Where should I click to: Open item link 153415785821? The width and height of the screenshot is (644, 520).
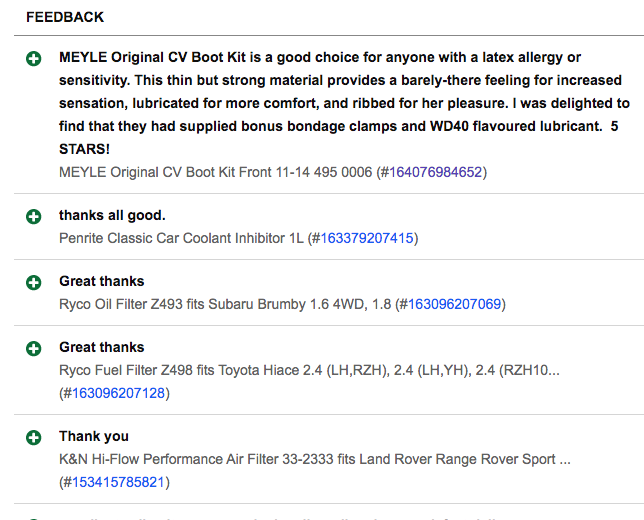[x=118, y=482]
